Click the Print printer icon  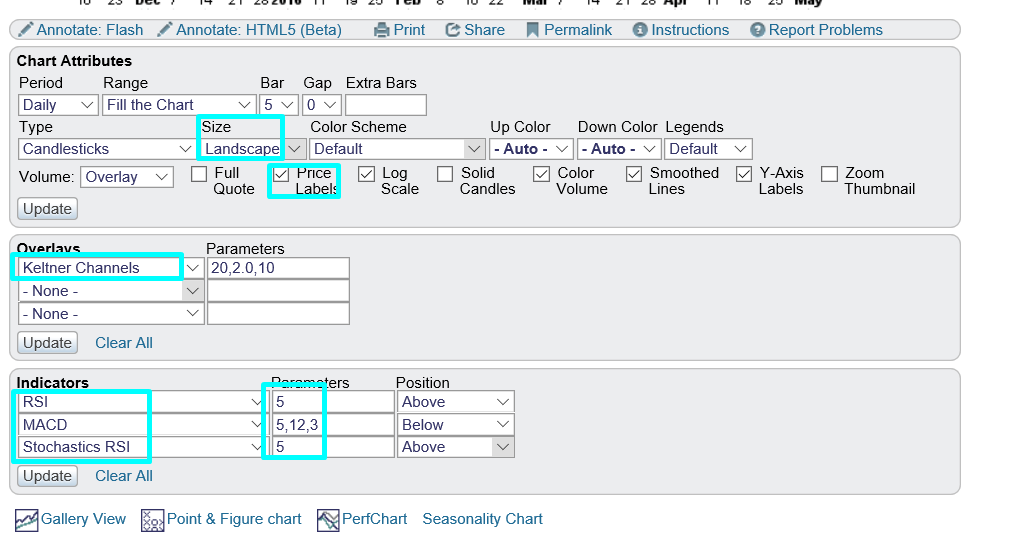381,30
